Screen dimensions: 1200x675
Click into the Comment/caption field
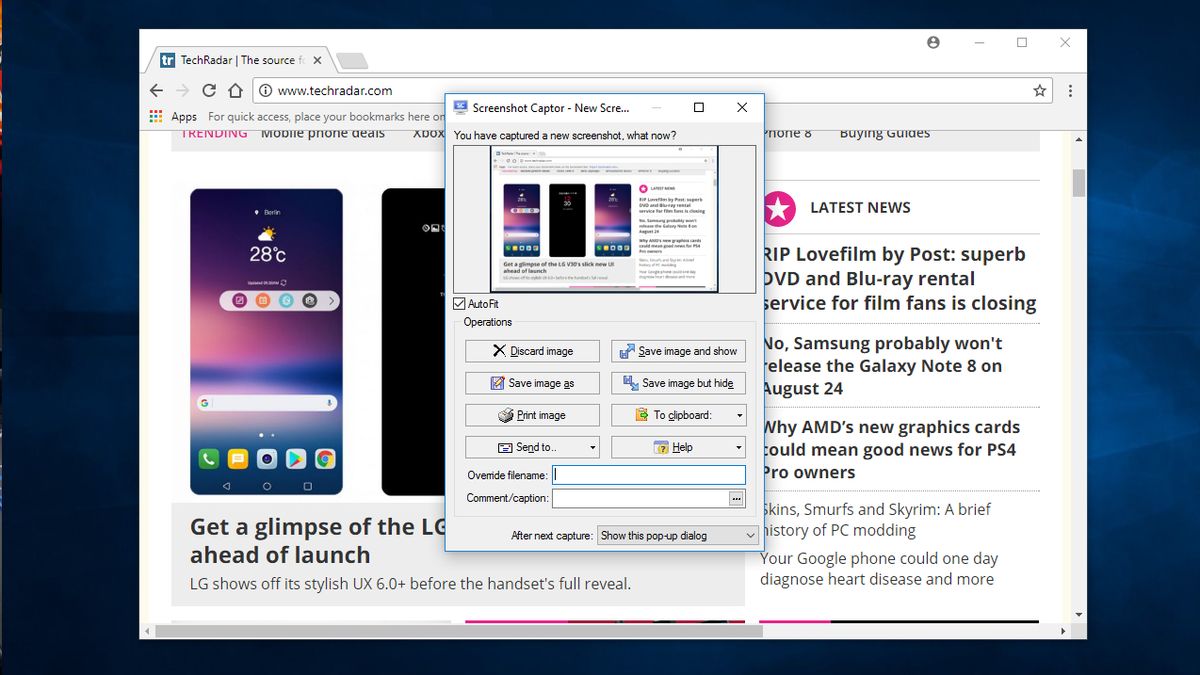(x=640, y=498)
